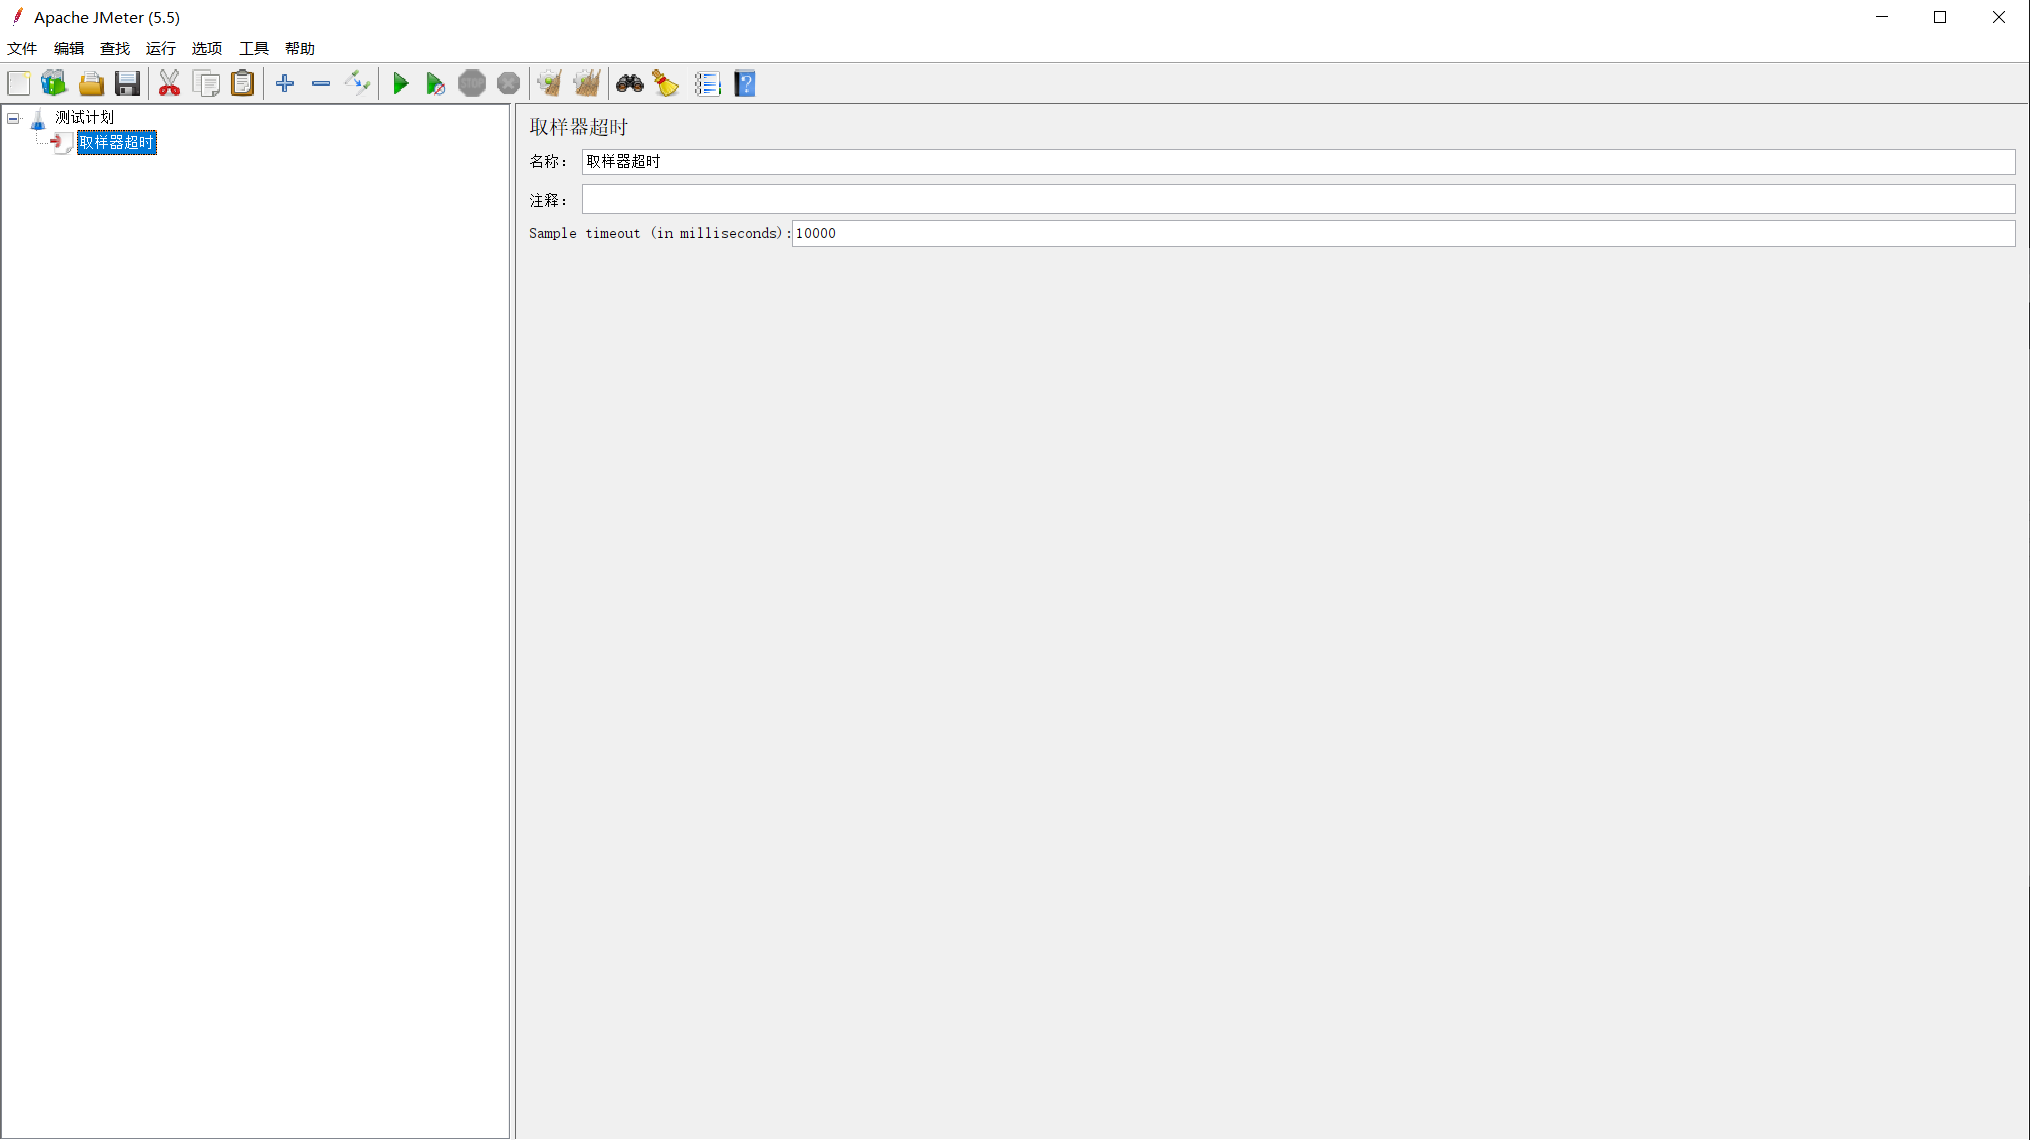
Task: Click the New test plan icon
Action: (19, 84)
